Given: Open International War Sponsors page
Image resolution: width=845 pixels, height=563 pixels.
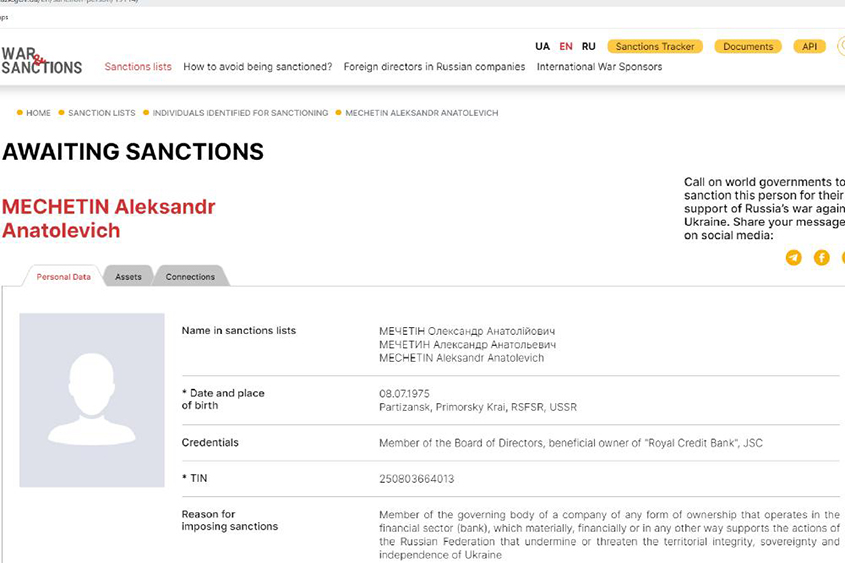Looking at the screenshot, I should coord(599,67).
